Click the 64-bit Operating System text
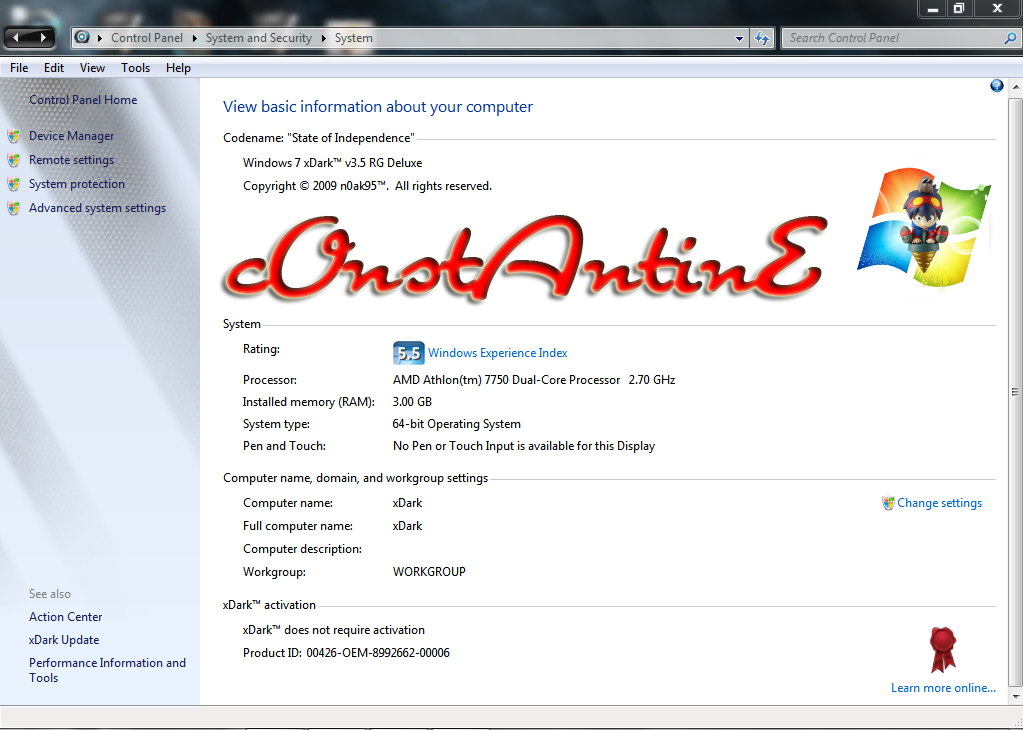Image resolution: width=1023 pixels, height=730 pixels. pyautogui.click(x=457, y=424)
